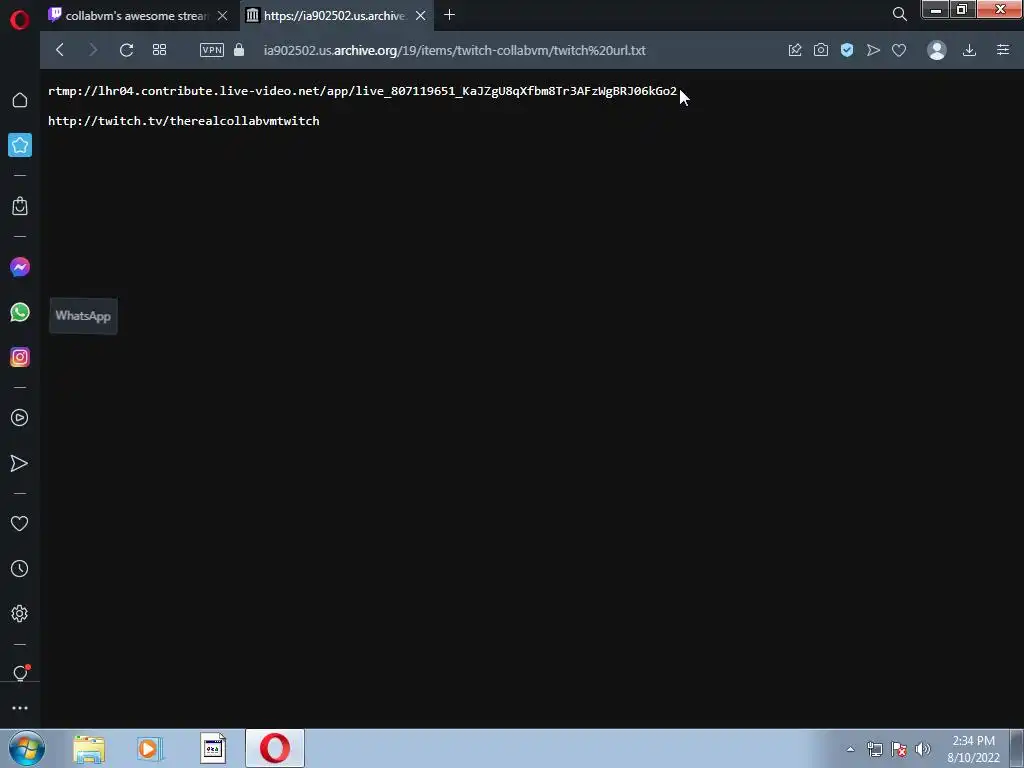Reload the current page
1024x768 pixels.
pos(127,50)
